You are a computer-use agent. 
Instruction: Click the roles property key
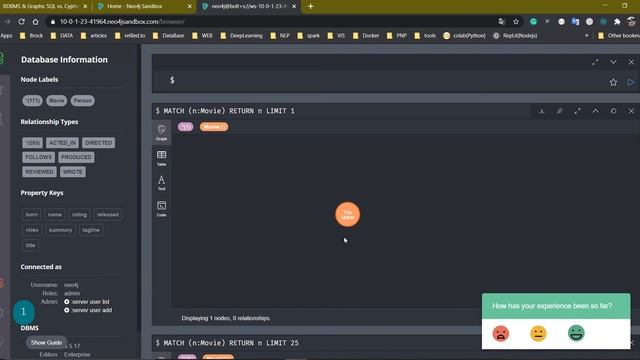coord(32,230)
